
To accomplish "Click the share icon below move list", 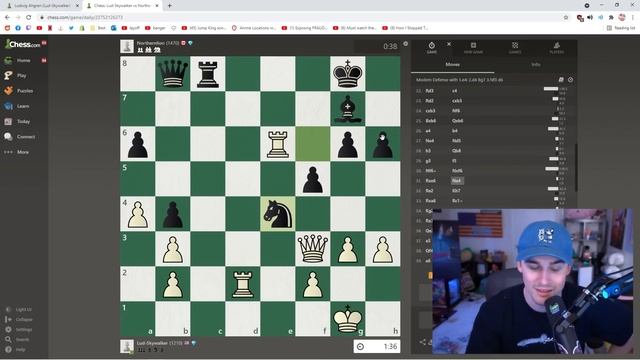I will [x=422, y=342].
